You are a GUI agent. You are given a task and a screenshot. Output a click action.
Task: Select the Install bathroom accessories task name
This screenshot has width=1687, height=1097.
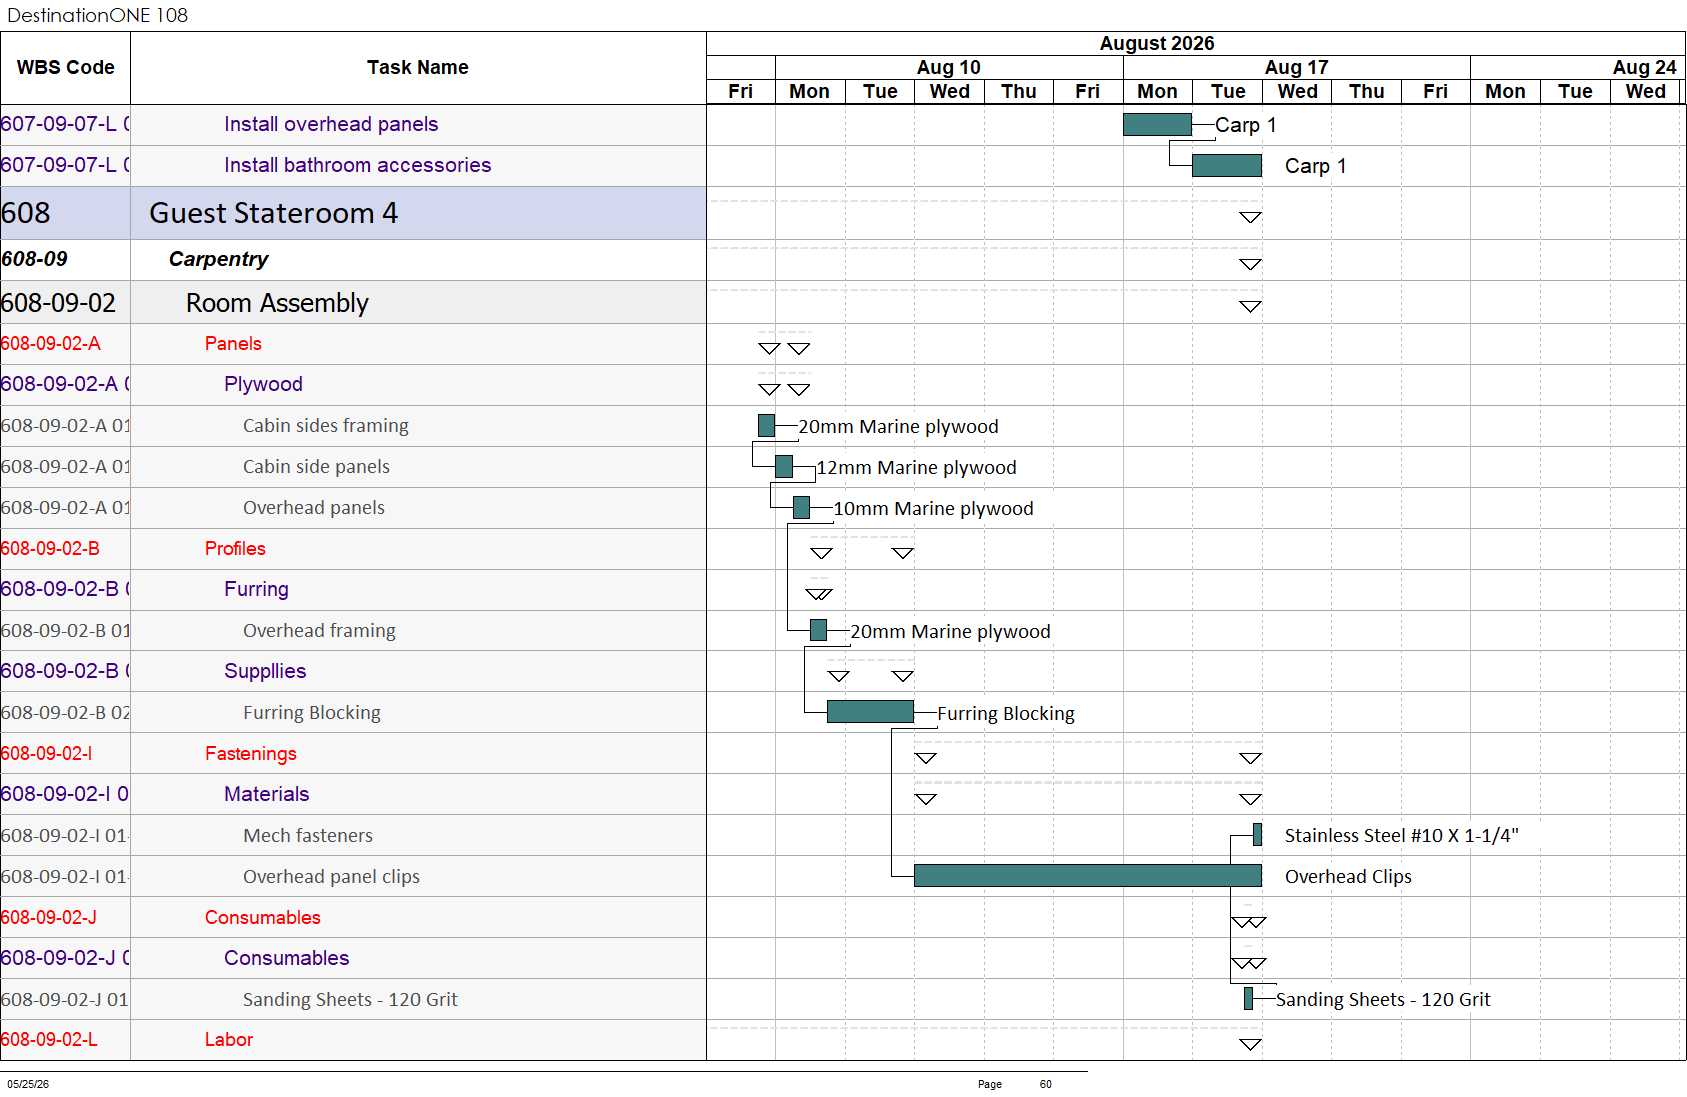coord(358,165)
